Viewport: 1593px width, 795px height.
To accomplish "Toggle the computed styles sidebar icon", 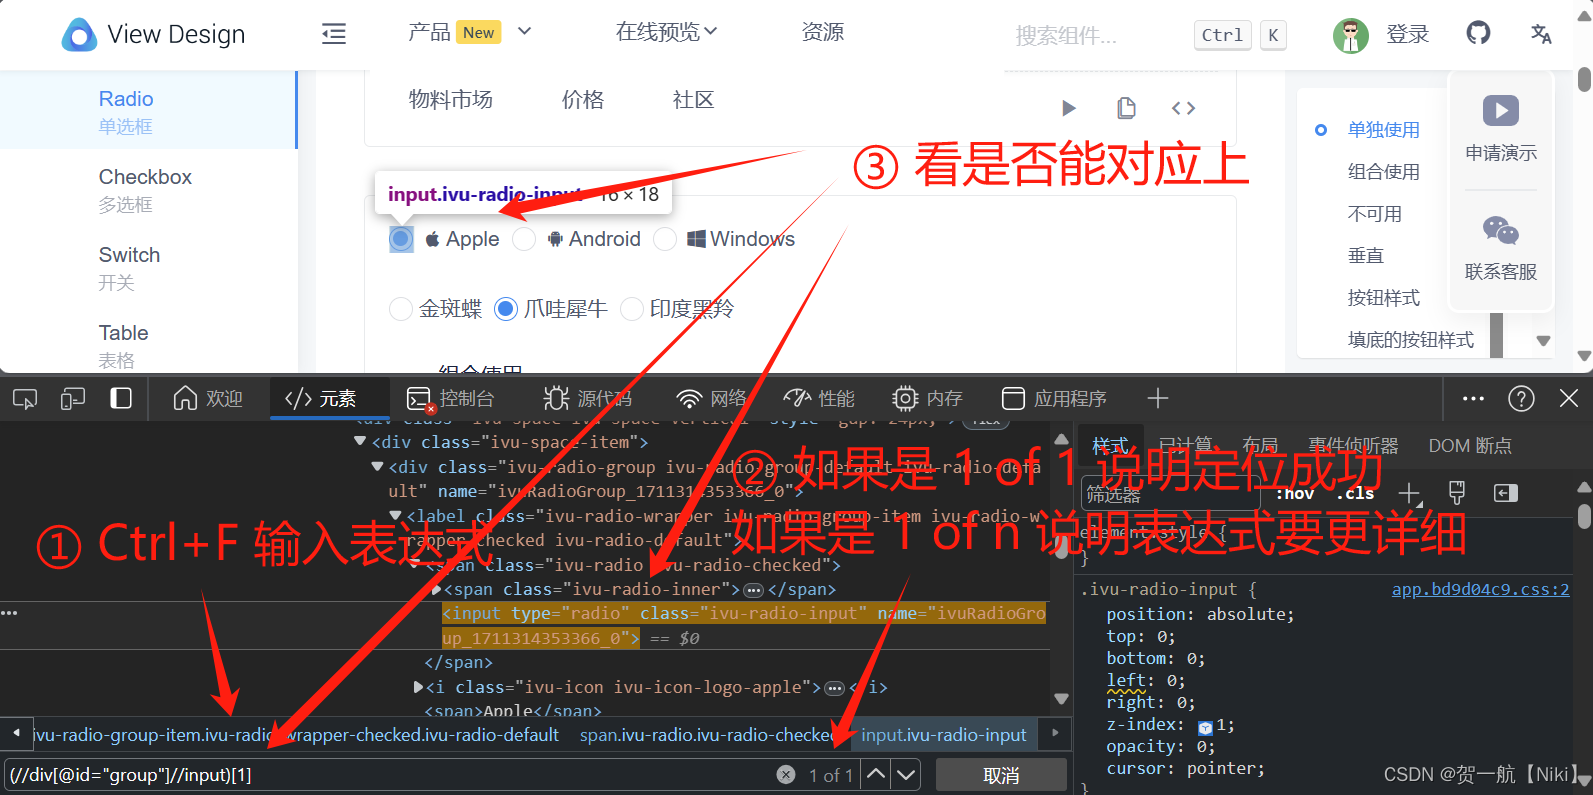I will pos(1506,493).
